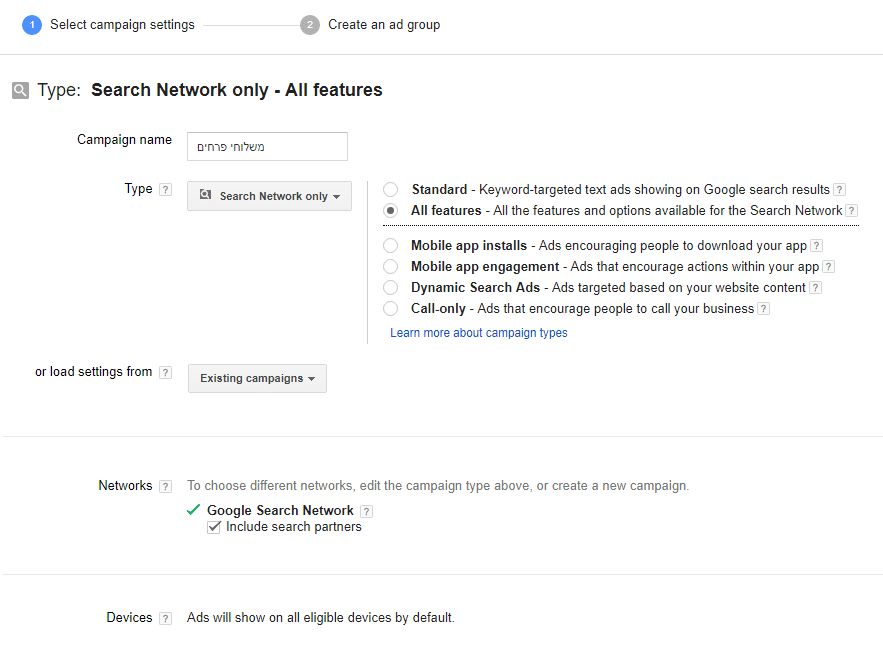883x665 pixels.
Task: Go to step 1 Select campaign settings
Action: tap(108, 25)
